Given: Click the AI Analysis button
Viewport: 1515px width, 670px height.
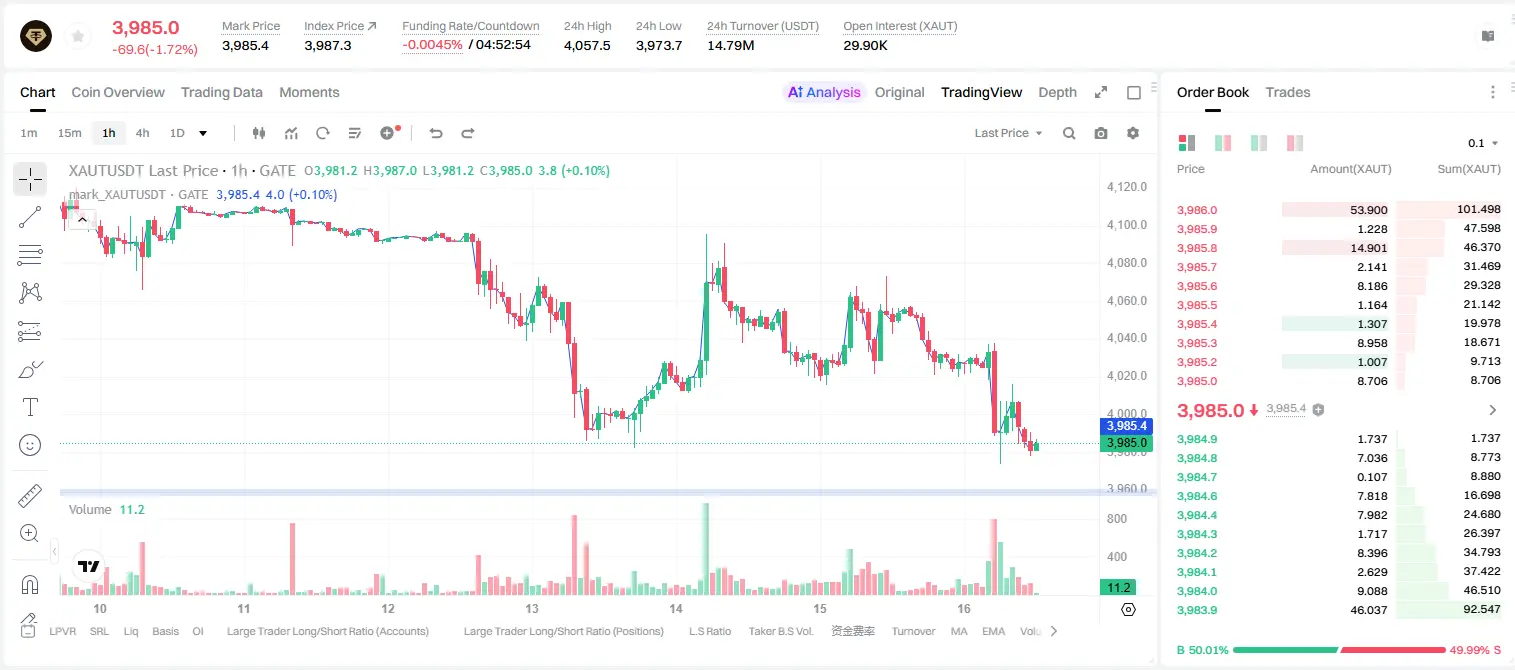Looking at the screenshot, I should click(824, 92).
